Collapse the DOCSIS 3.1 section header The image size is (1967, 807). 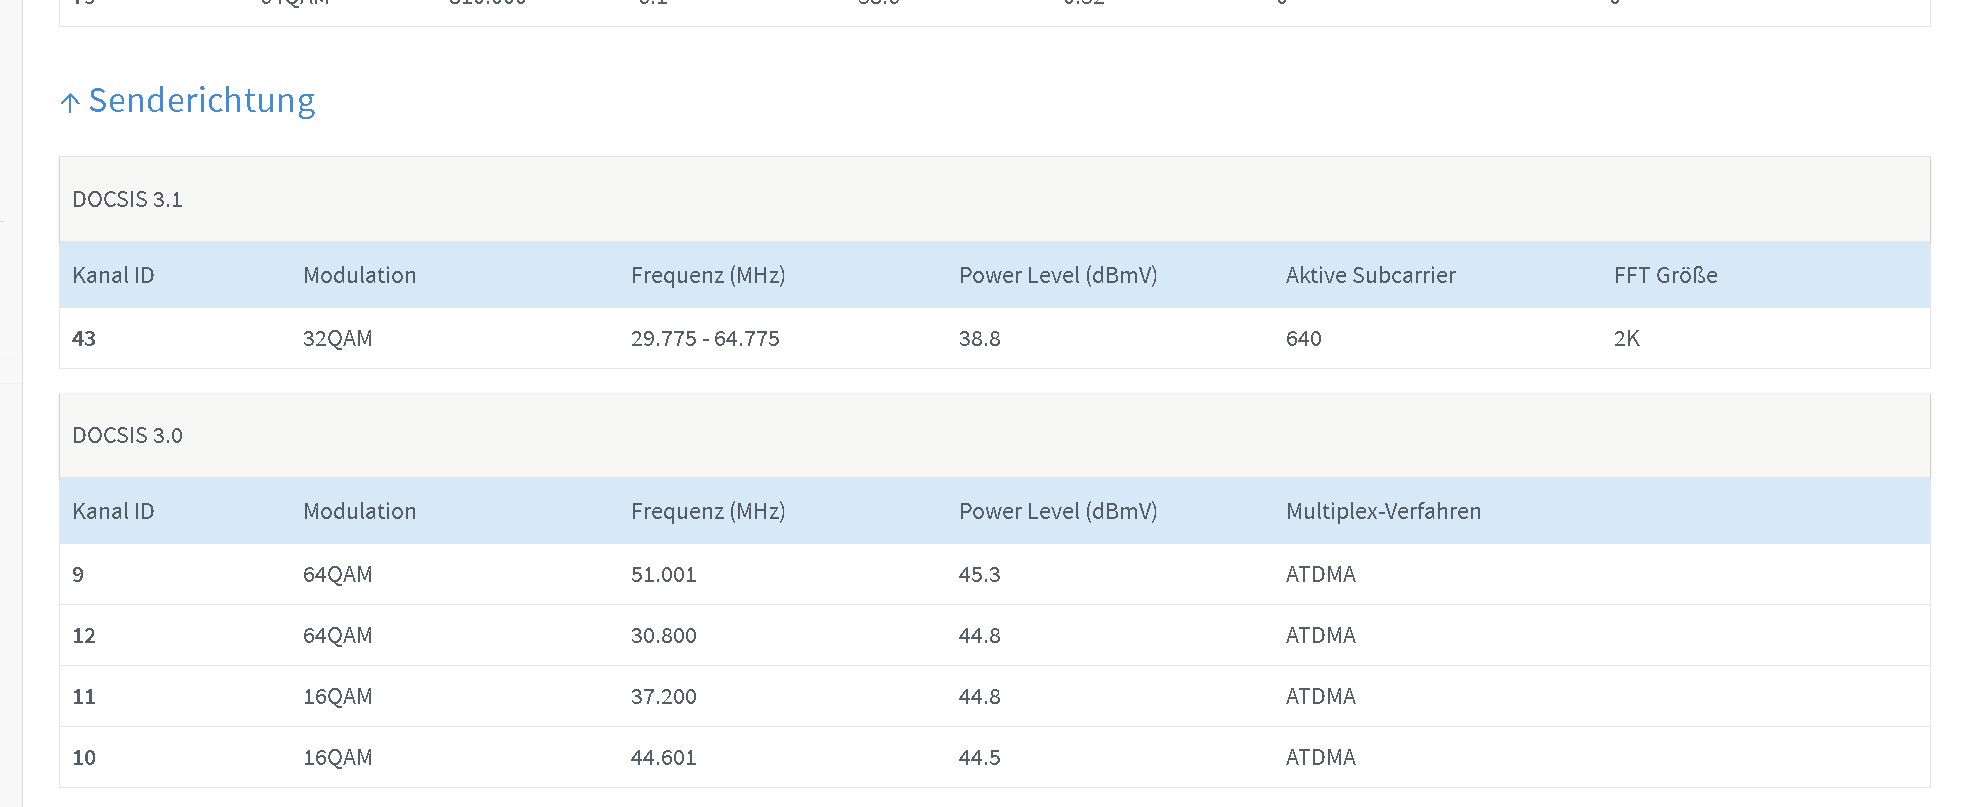coord(127,199)
